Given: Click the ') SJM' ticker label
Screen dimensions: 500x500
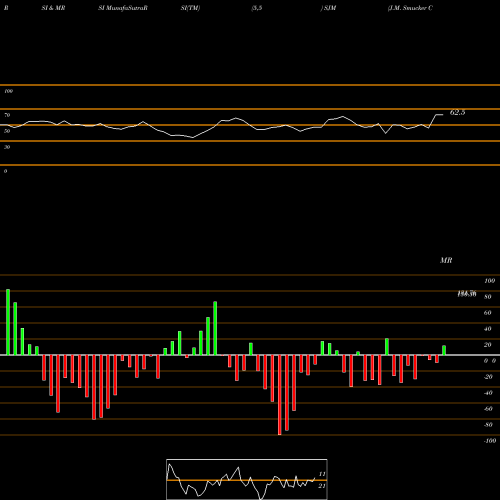Looking at the screenshot, I should tap(328, 8).
